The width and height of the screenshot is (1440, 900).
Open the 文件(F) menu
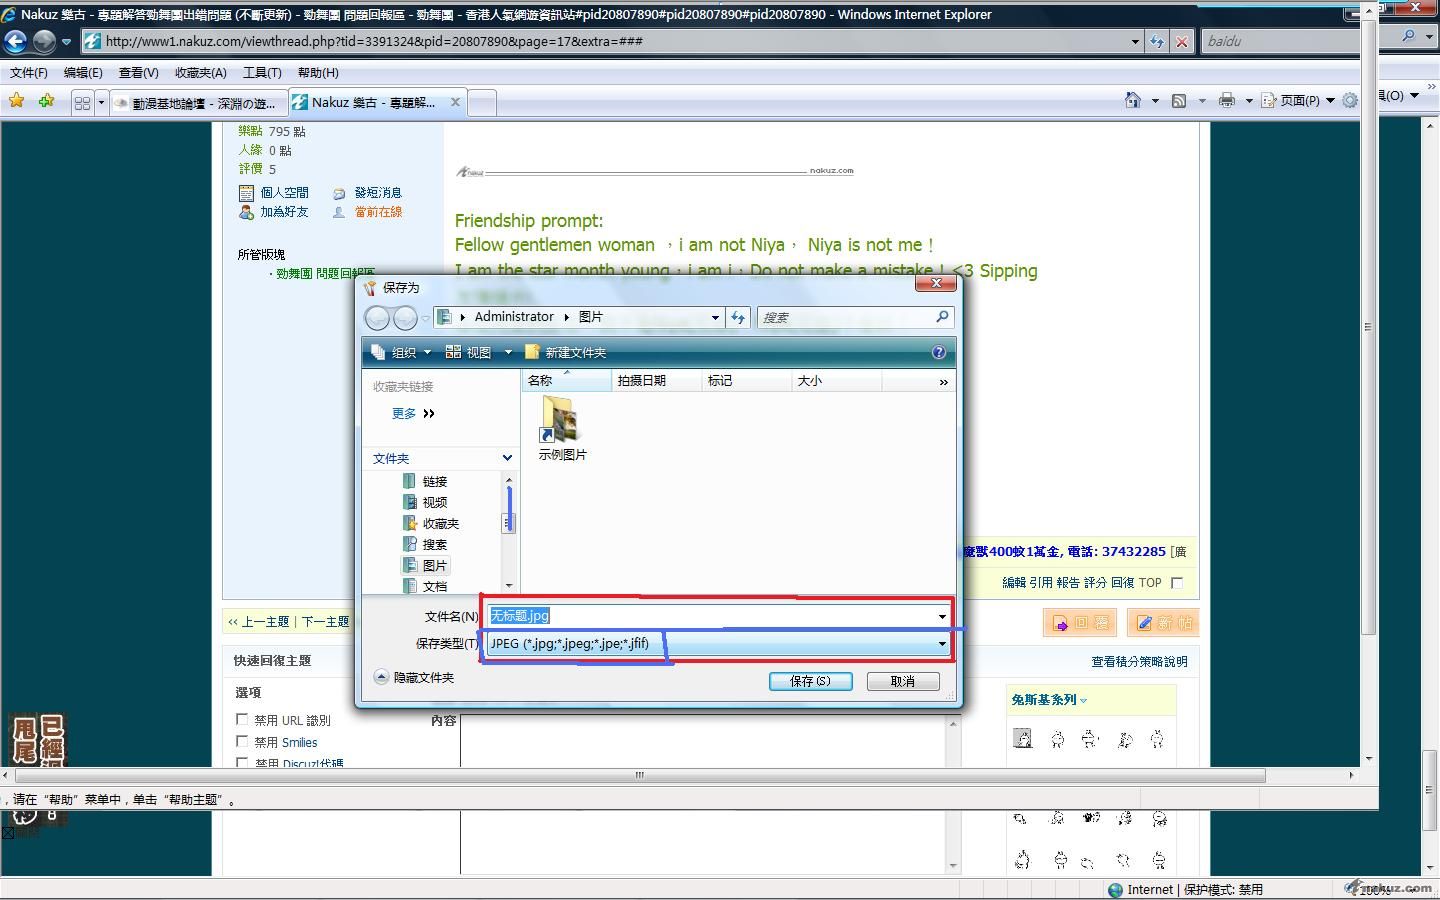(x=29, y=73)
